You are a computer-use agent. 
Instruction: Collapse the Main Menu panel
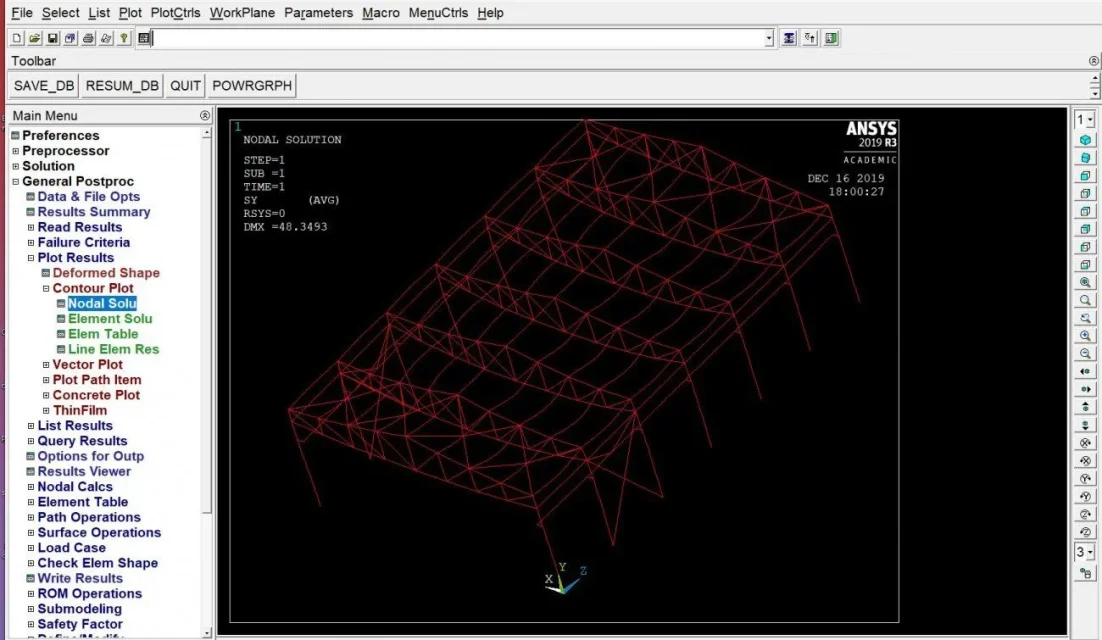pos(205,115)
